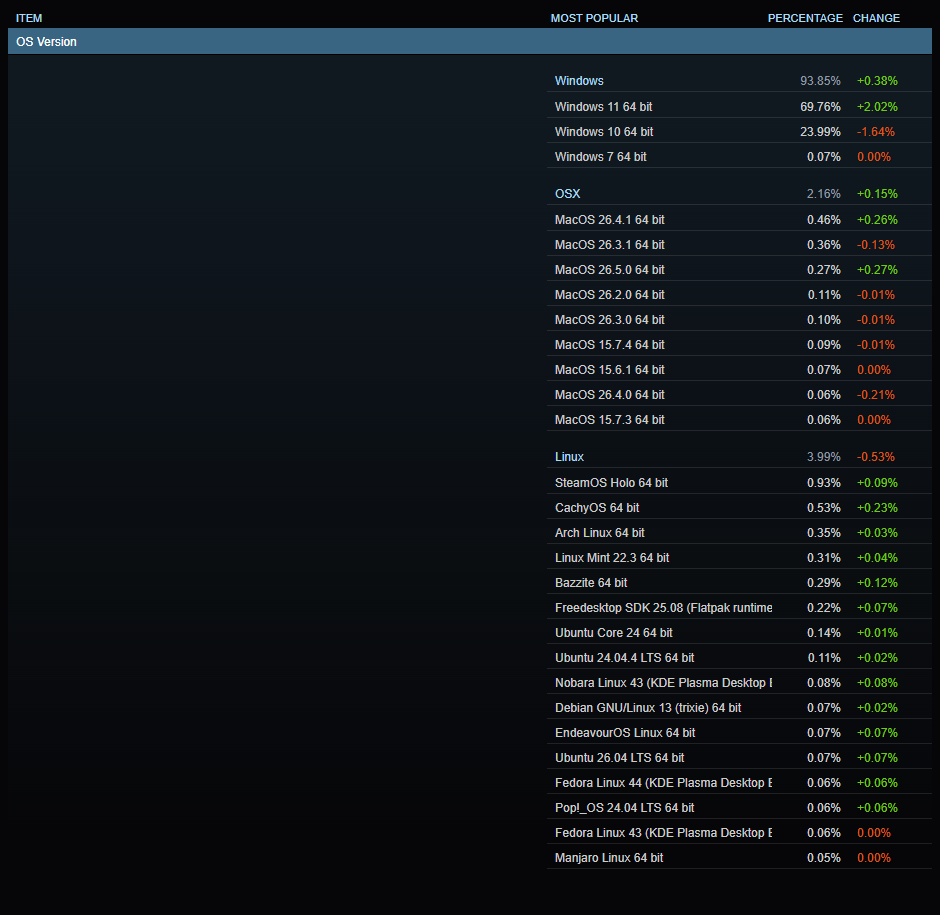This screenshot has width=940, height=915.
Task: Click Linux change value -0.53%
Action: point(875,456)
